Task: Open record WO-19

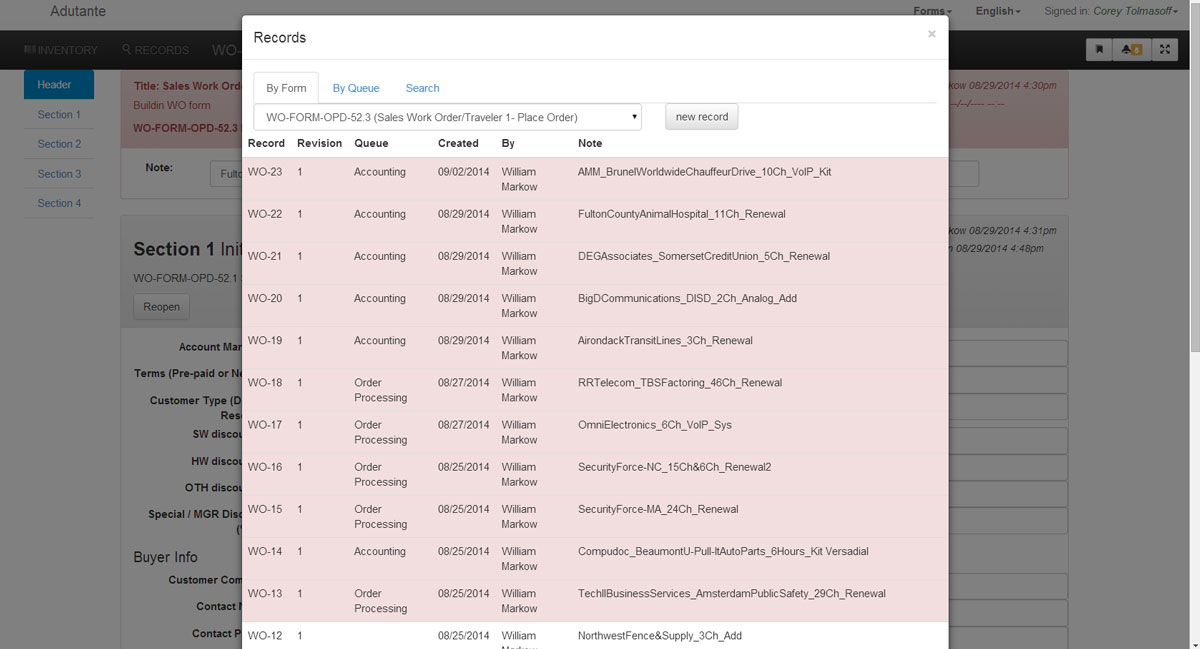Action: (265, 340)
